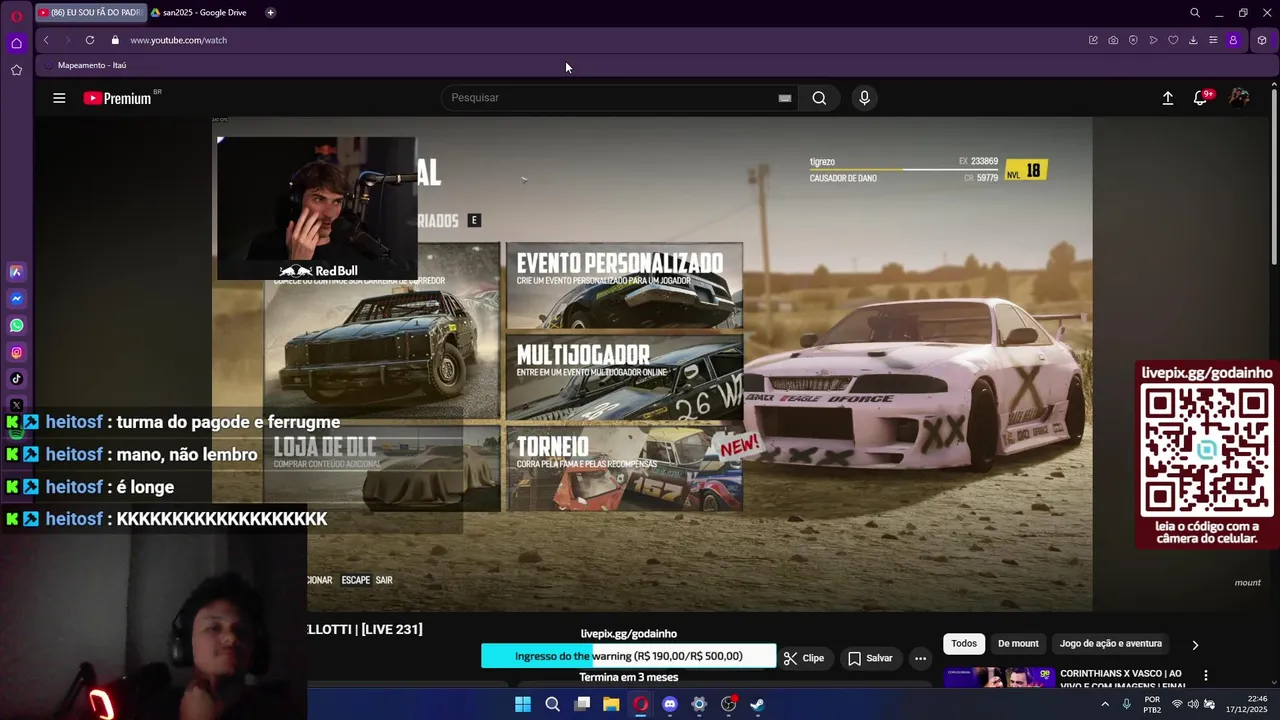Open YouTube notifications bell
The height and width of the screenshot is (720, 1280).
[x=1200, y=98]
